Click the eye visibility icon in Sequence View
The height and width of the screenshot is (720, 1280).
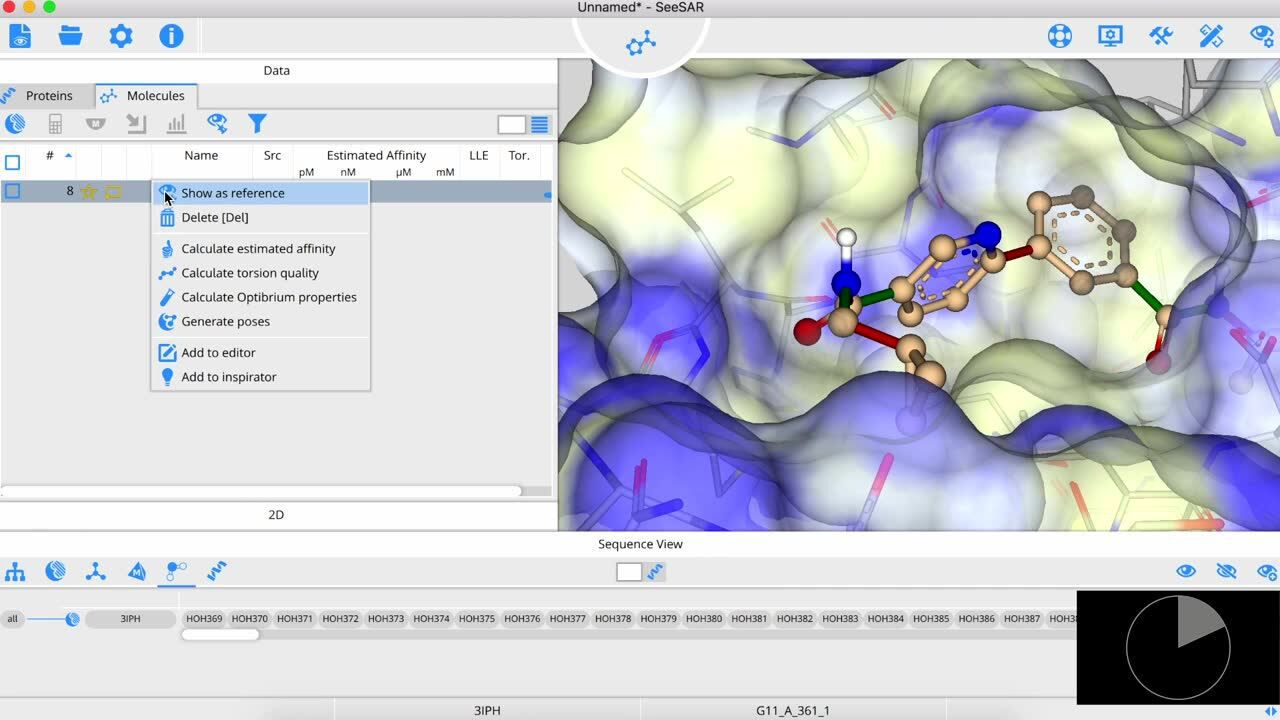pos(1186,571)
